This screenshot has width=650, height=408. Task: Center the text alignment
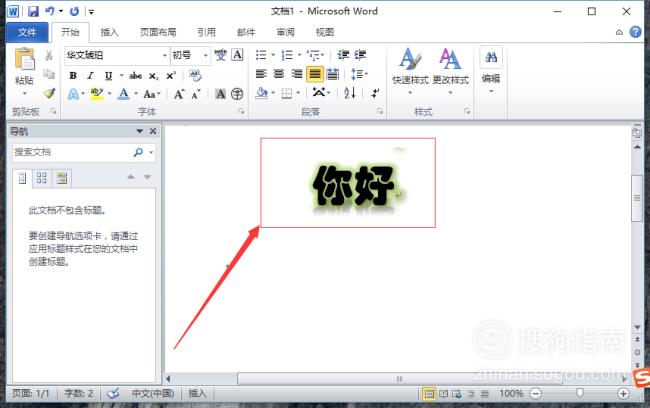279,74
